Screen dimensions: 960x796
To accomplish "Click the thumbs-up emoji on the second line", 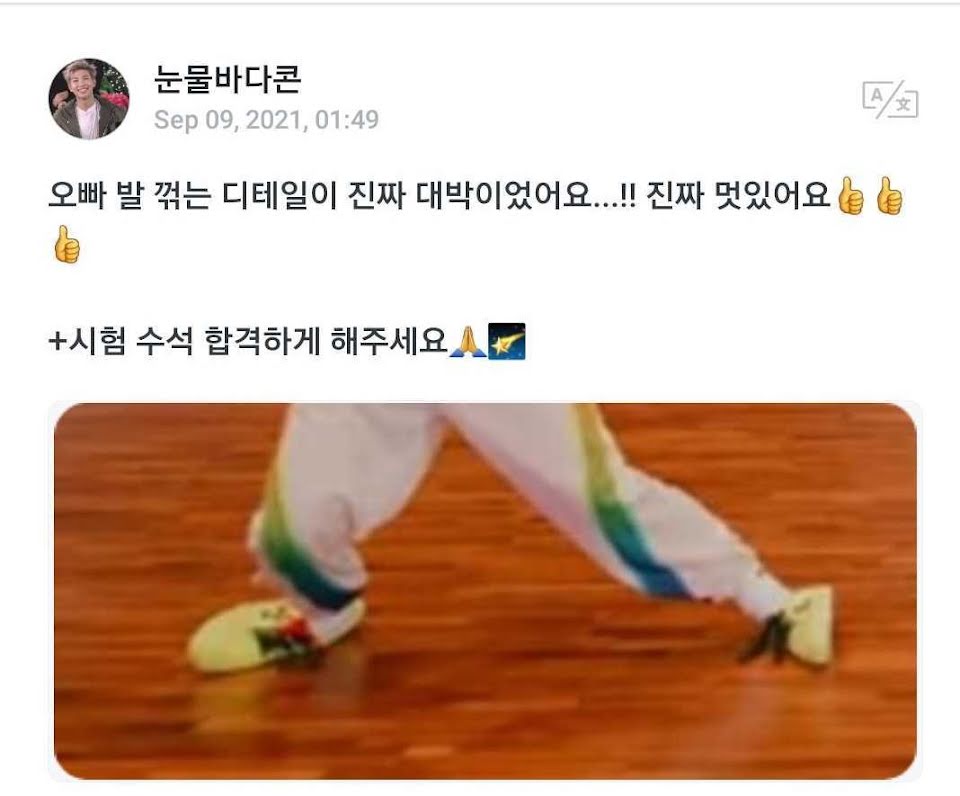I will coord(67,245).
